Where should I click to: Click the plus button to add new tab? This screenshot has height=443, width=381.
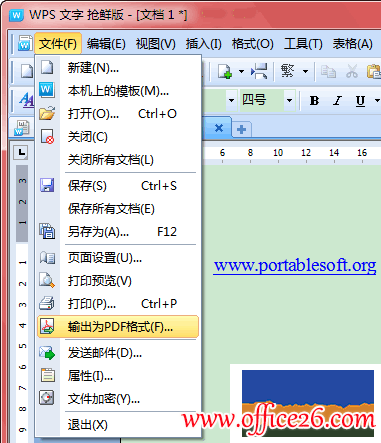(241, 129)
